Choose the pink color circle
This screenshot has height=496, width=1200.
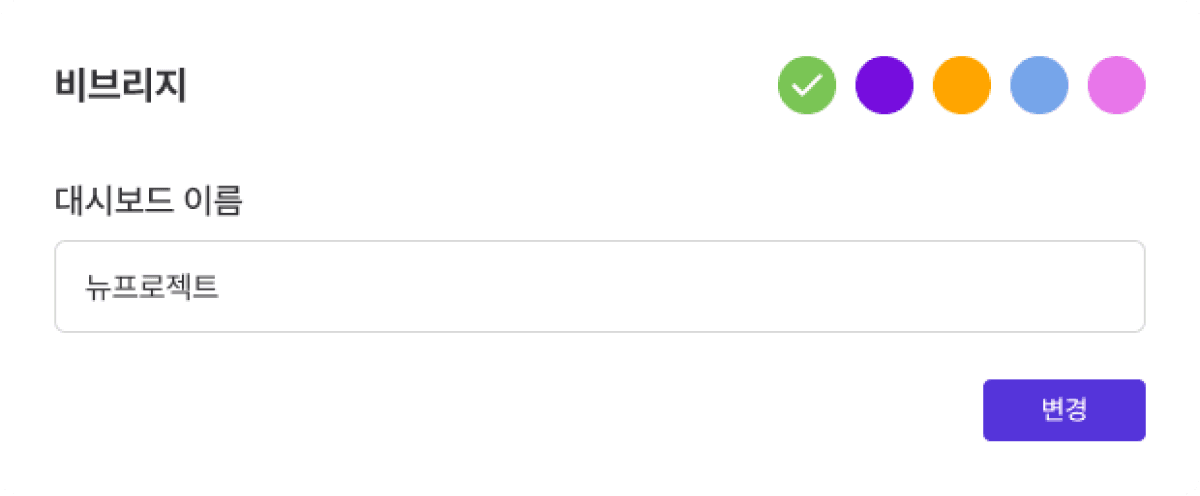1116,85
